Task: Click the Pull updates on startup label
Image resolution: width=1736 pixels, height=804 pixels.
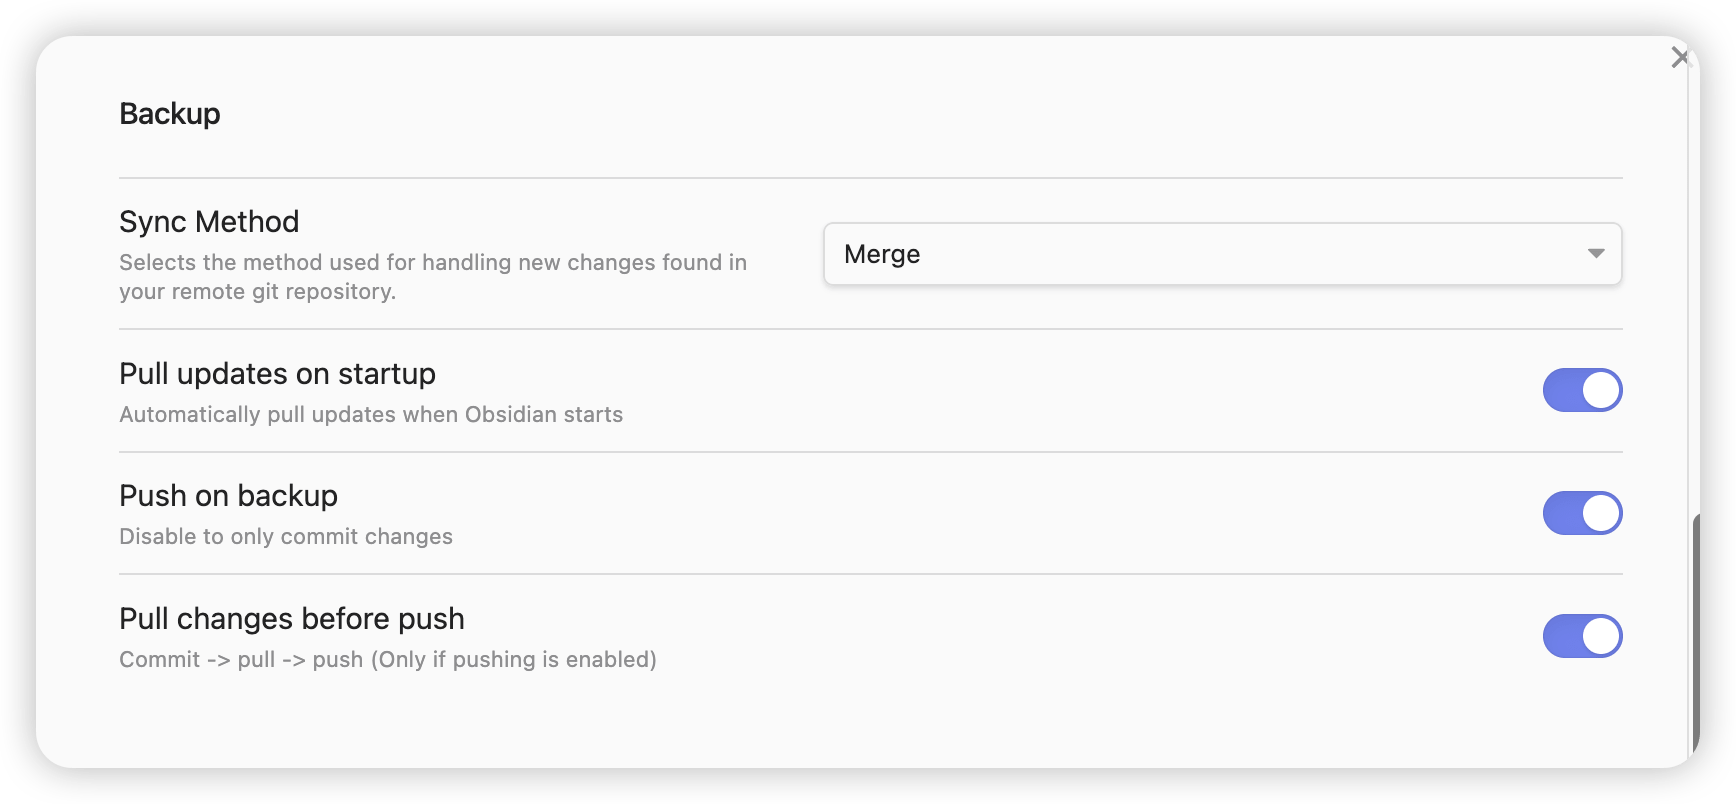Action: pyautogui.click(x=277, y=374)
